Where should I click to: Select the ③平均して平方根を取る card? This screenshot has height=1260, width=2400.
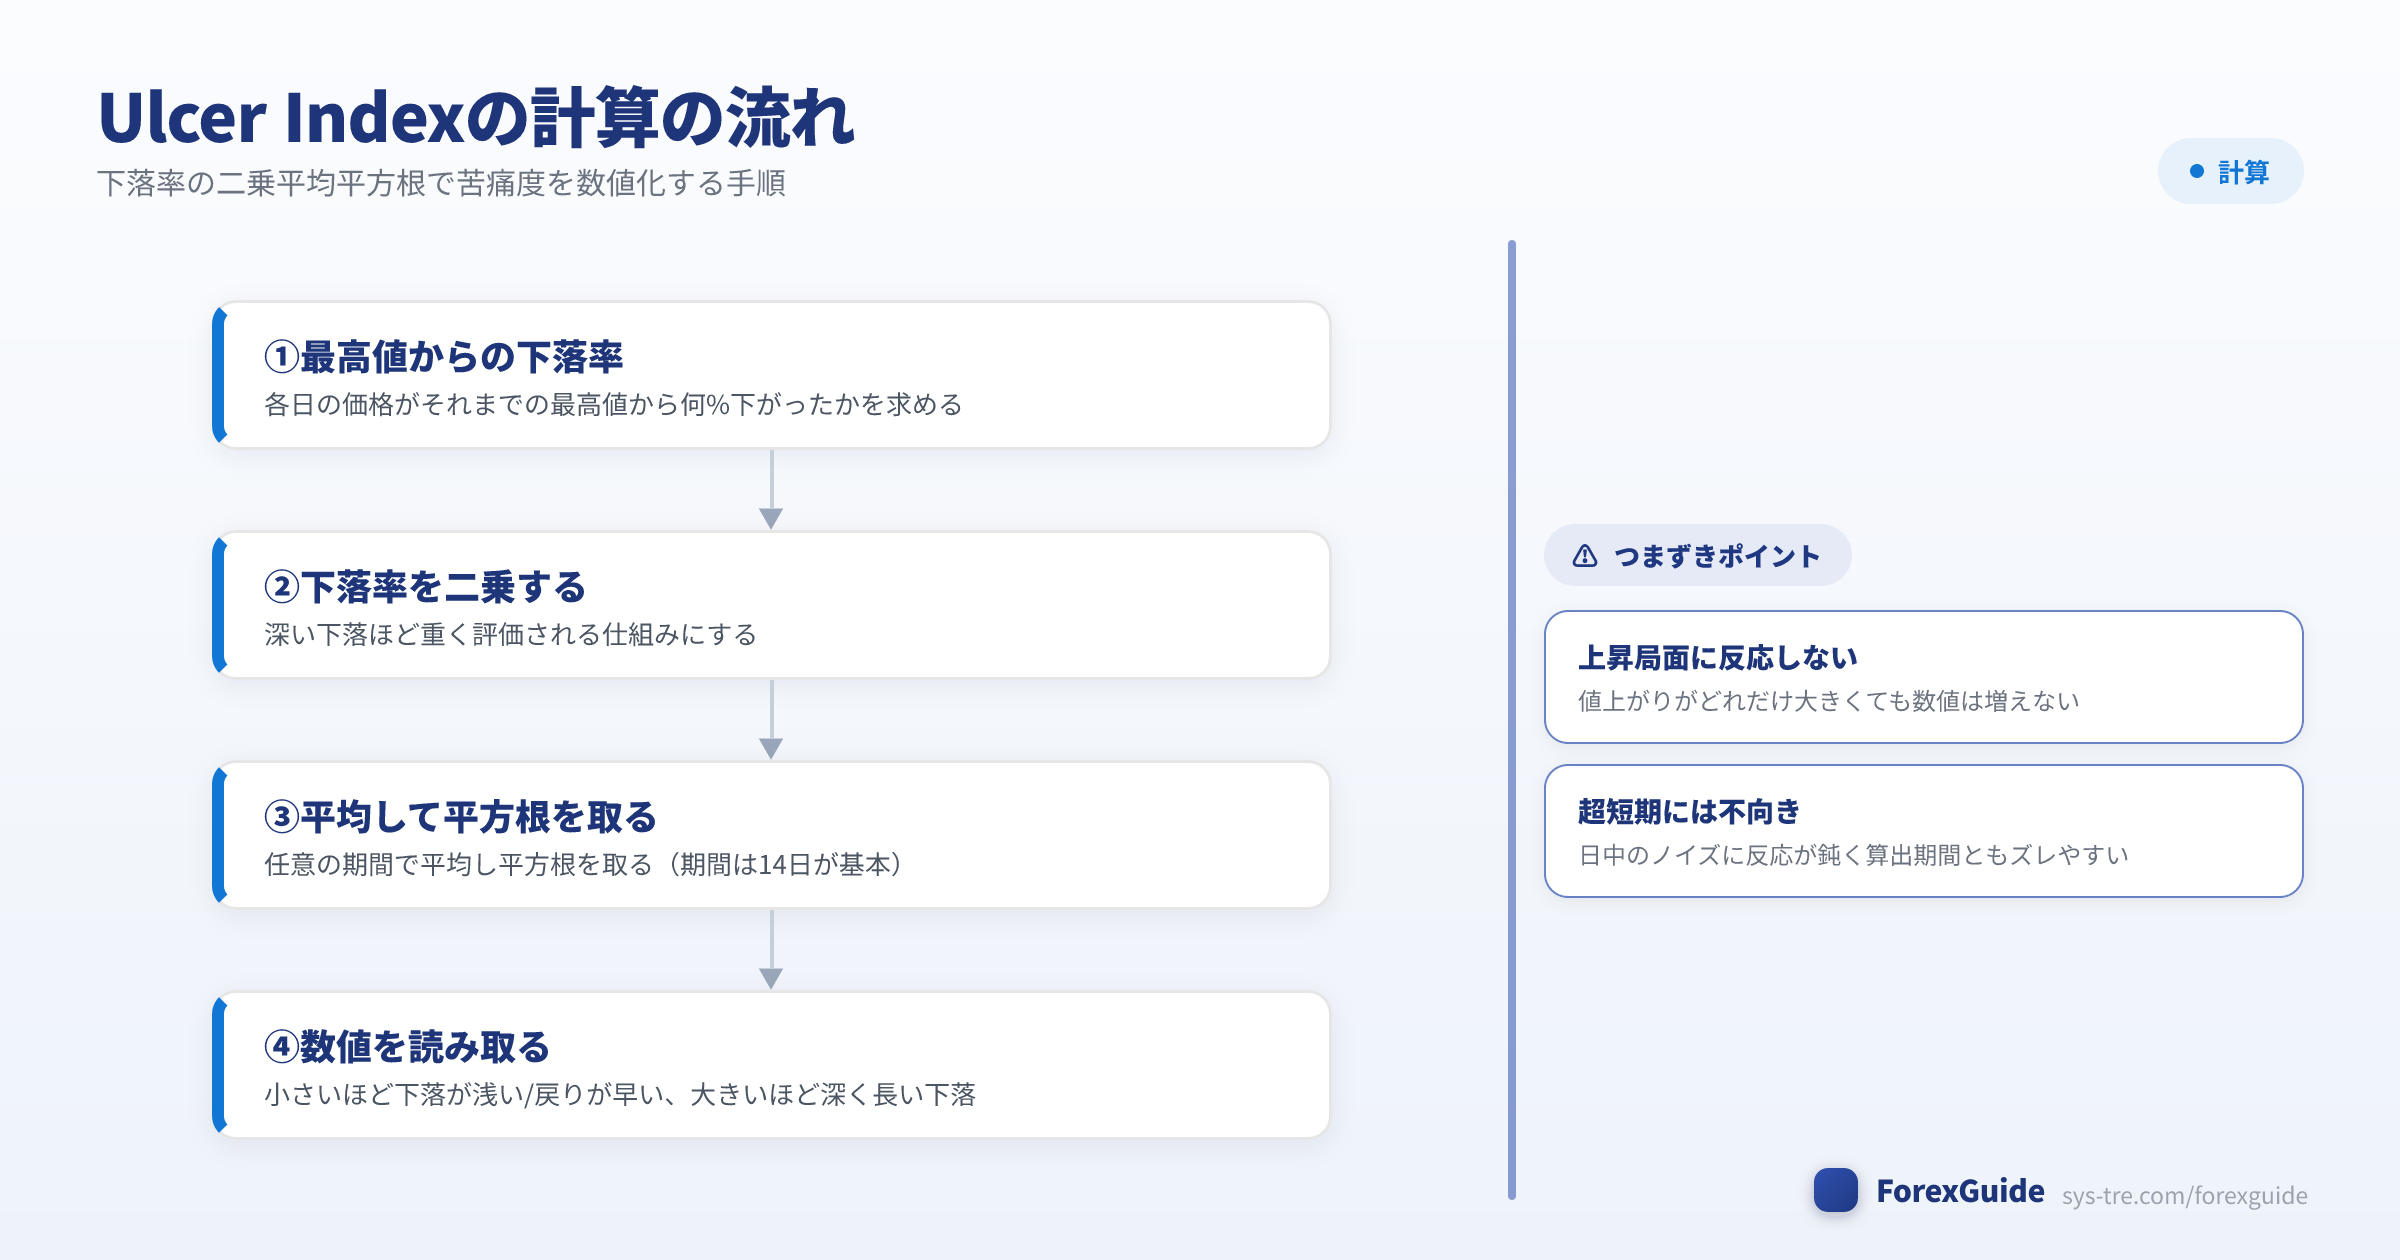click(x=771, y=835)
